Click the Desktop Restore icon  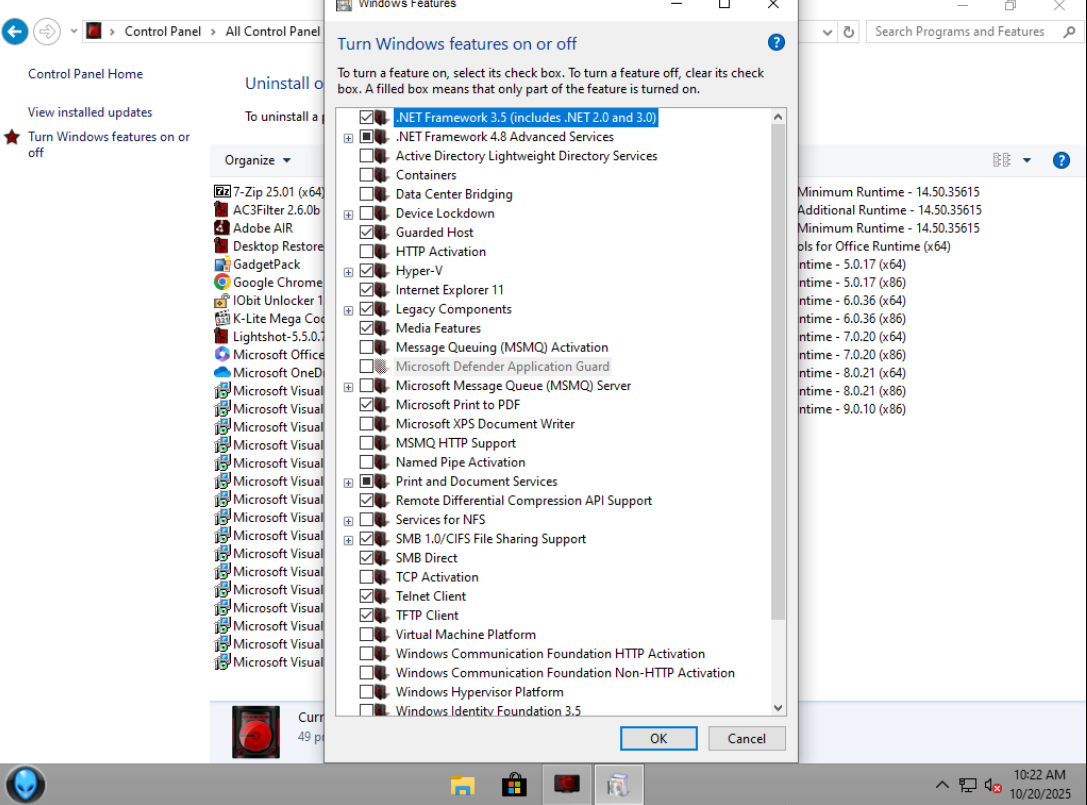coord(222,245)
